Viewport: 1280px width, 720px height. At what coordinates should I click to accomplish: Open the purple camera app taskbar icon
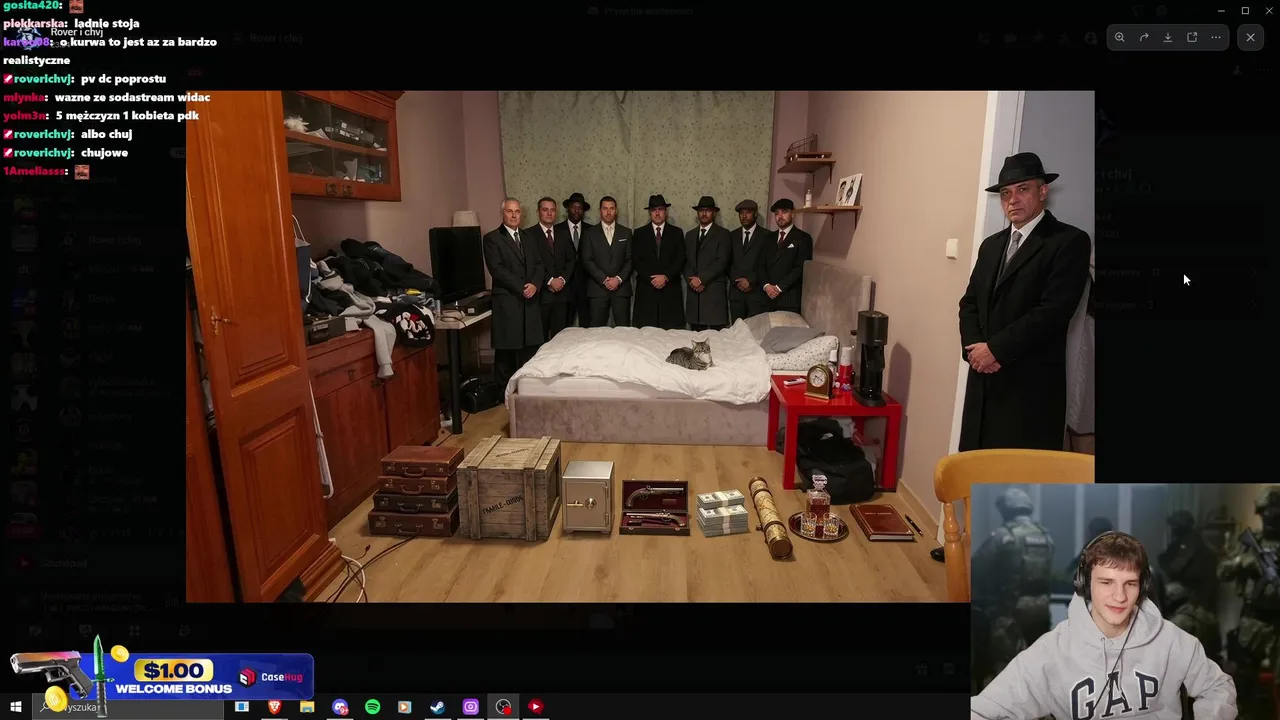click(470, 707)
